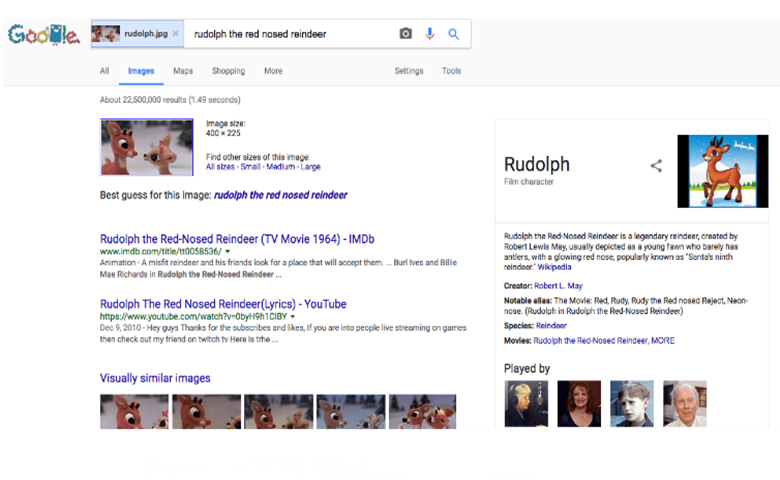Open the Rudolph the Red-Nosed Reindeer movie link

[x=591, y=340]
